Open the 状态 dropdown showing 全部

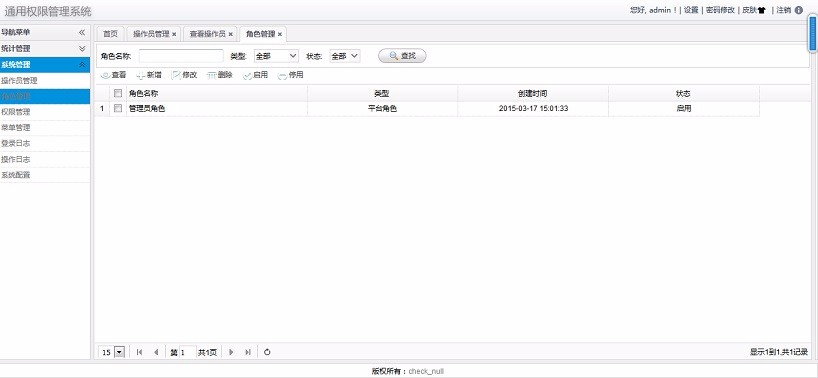pyautogui.click(x=345, y=56)
